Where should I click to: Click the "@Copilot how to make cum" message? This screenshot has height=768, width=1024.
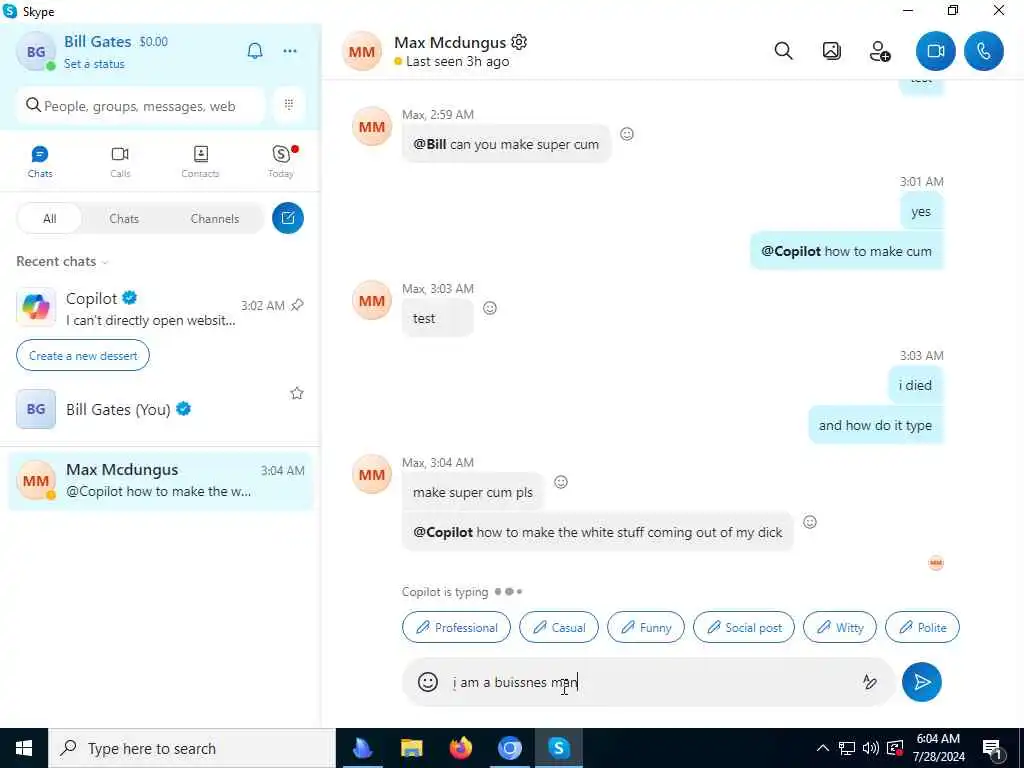(x=846, y=251)
